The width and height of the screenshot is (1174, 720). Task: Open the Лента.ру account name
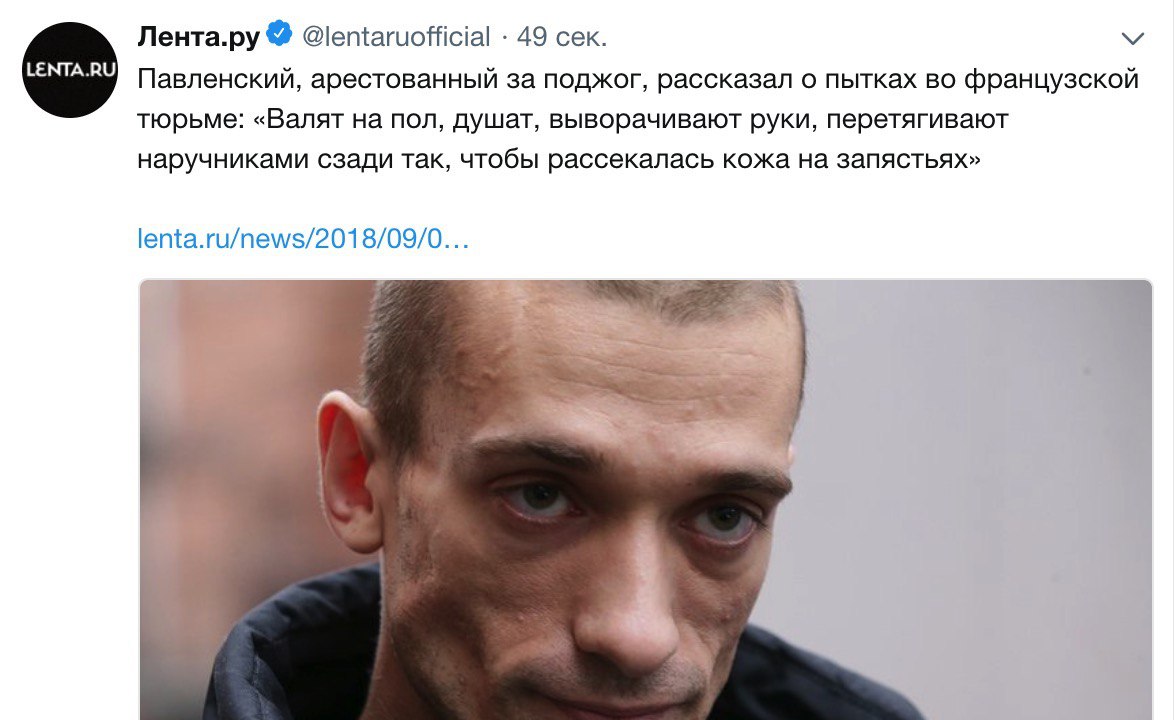click(x=198, y=36)
